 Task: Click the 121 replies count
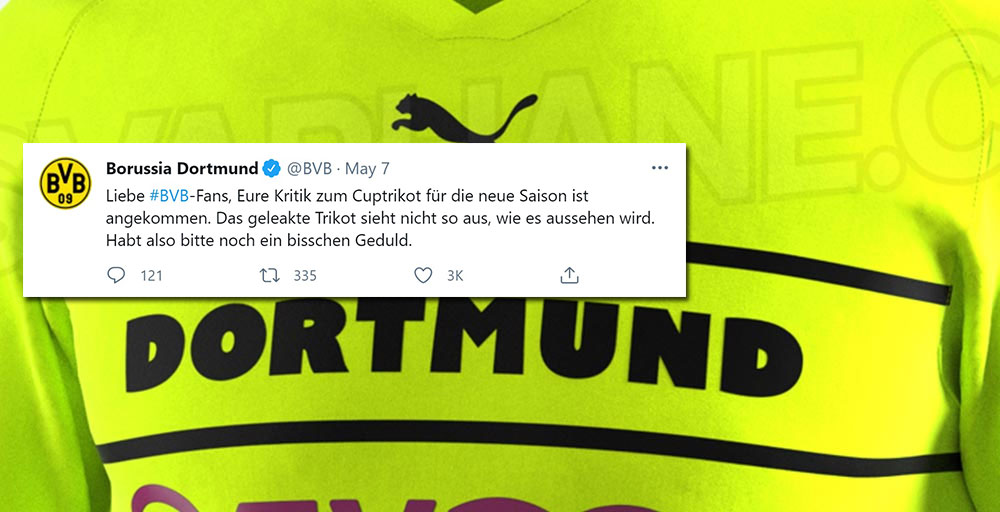coord(152,275)
